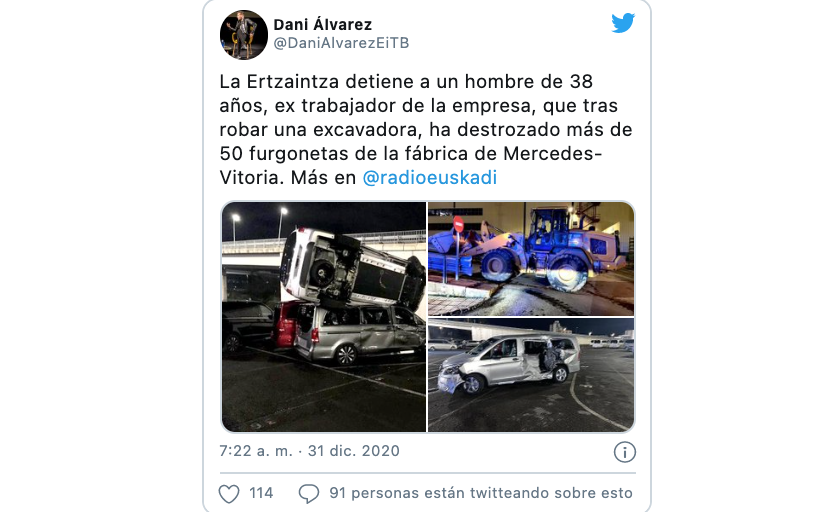This screenshot has width=822, height=512.
Task: Like the tweet with heart icon
Action: [x=229, y=494]
